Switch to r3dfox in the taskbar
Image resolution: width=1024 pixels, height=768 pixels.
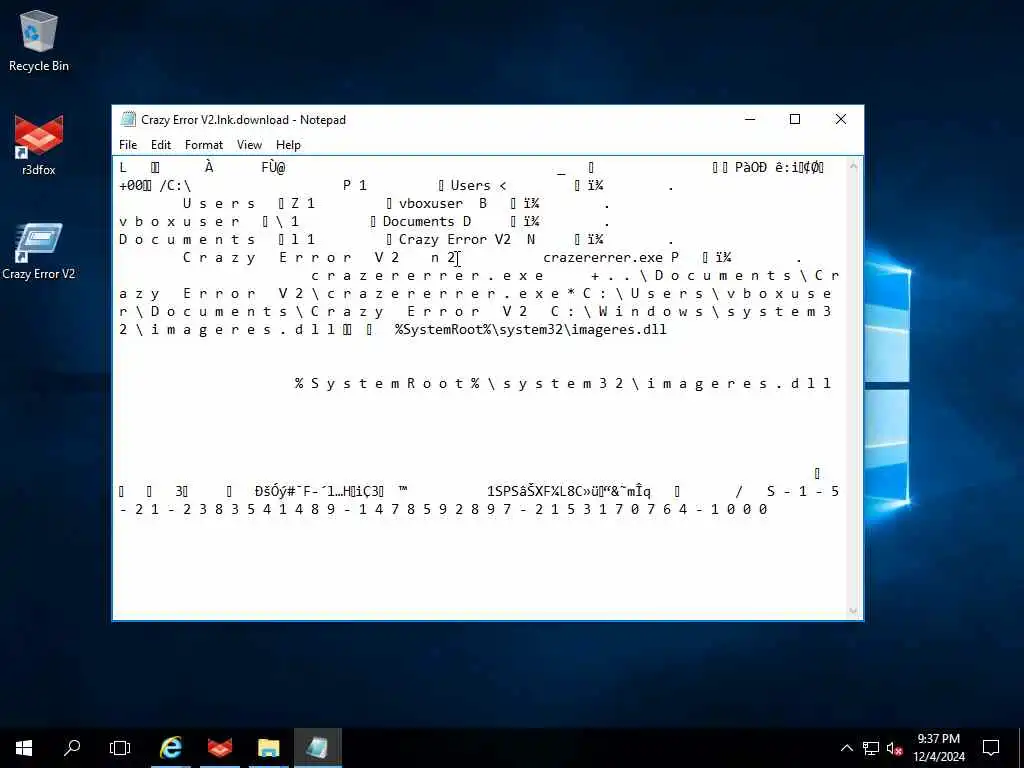click(219, 748)
